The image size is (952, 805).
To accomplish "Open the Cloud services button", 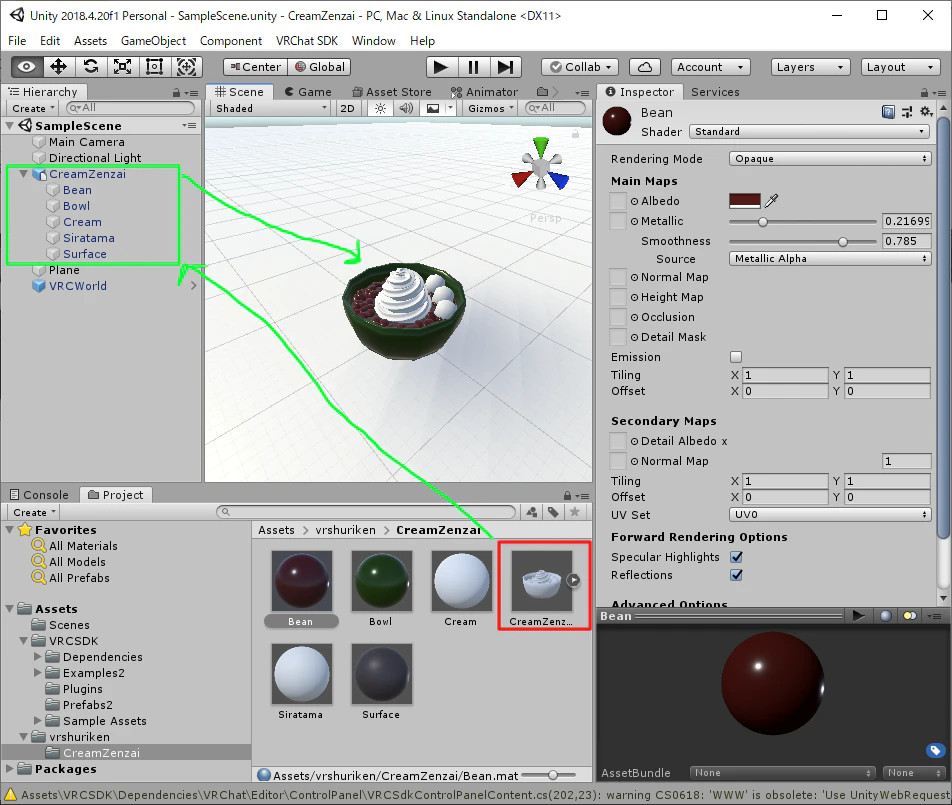I will coord(645,67).
